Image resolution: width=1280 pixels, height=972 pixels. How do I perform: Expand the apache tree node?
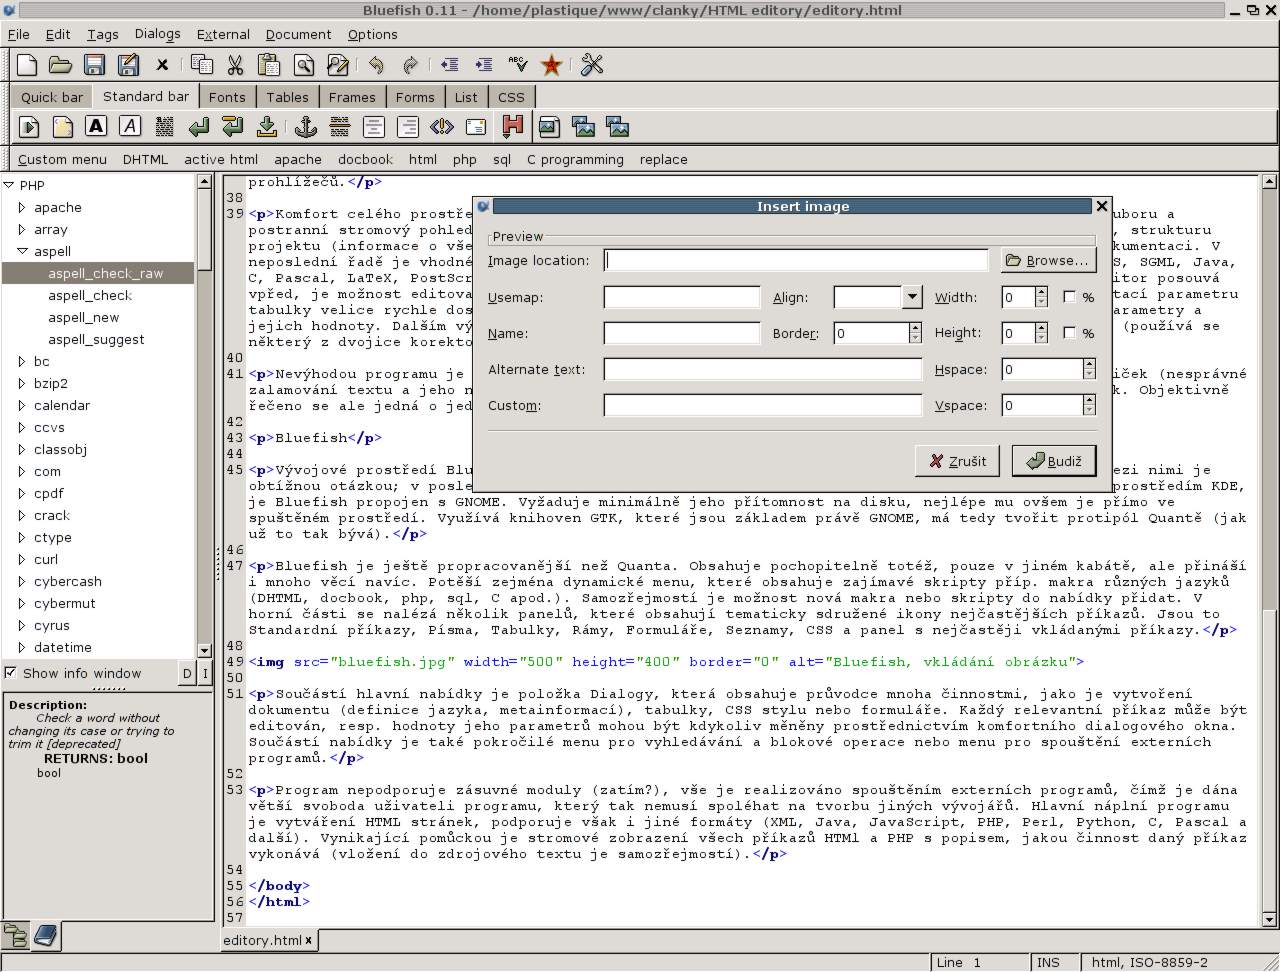point(23,207)
